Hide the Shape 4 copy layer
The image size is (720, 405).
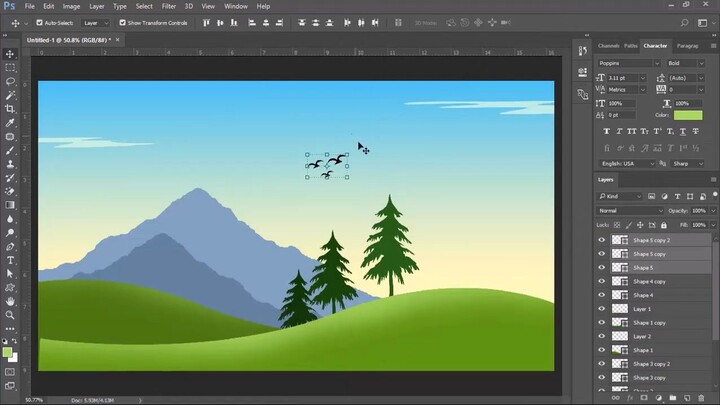tap(602, 281)
